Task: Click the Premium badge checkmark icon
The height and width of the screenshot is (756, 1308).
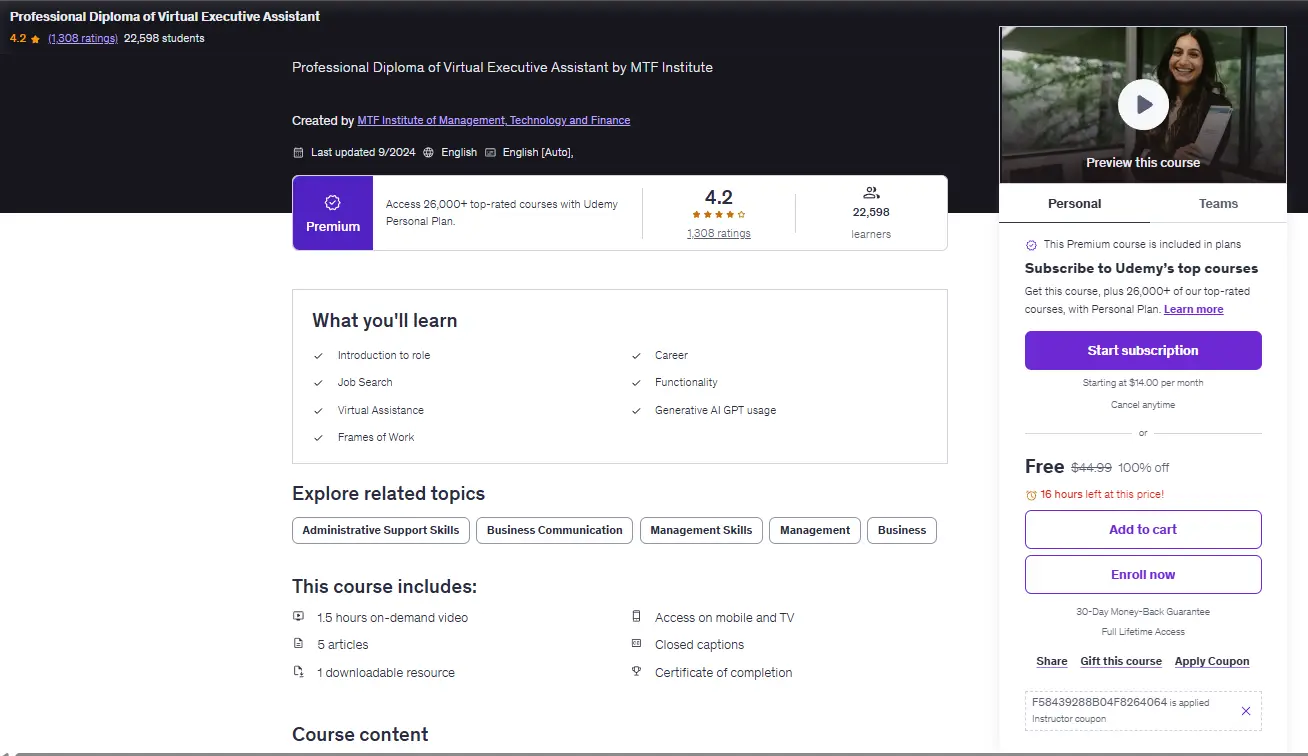Action: [333, 202]
